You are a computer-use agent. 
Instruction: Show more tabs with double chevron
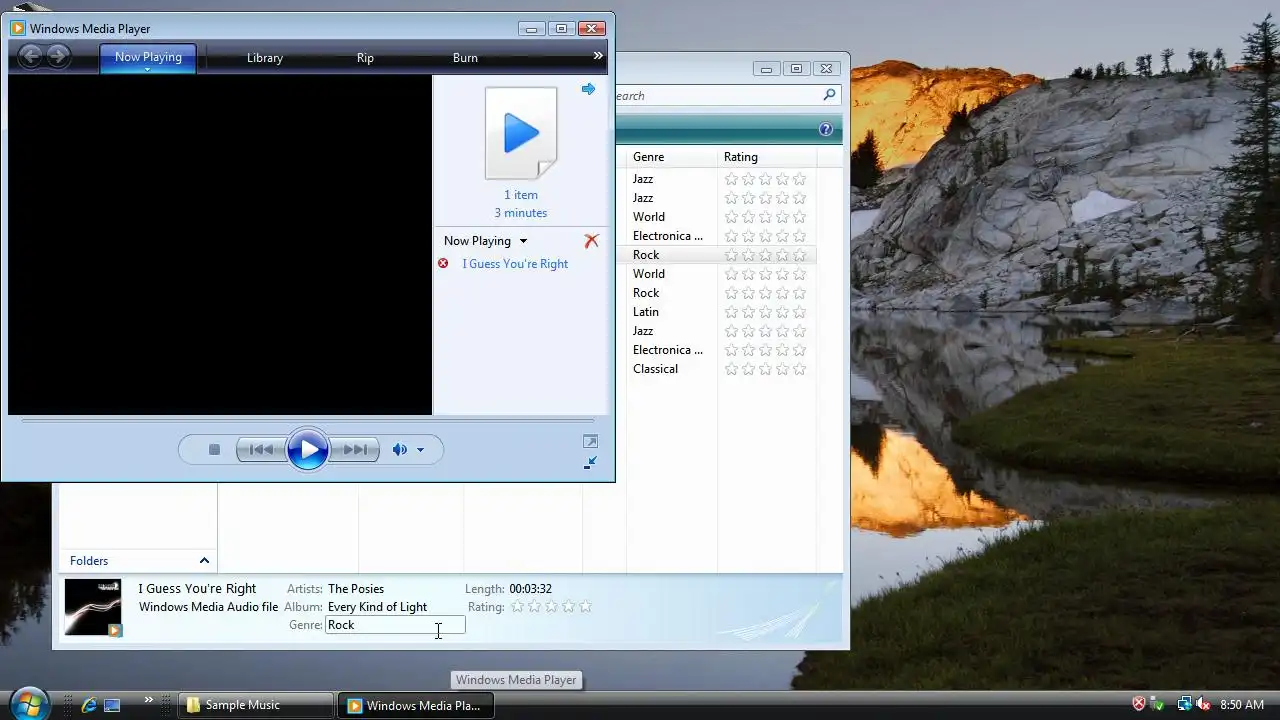[598, 56]
